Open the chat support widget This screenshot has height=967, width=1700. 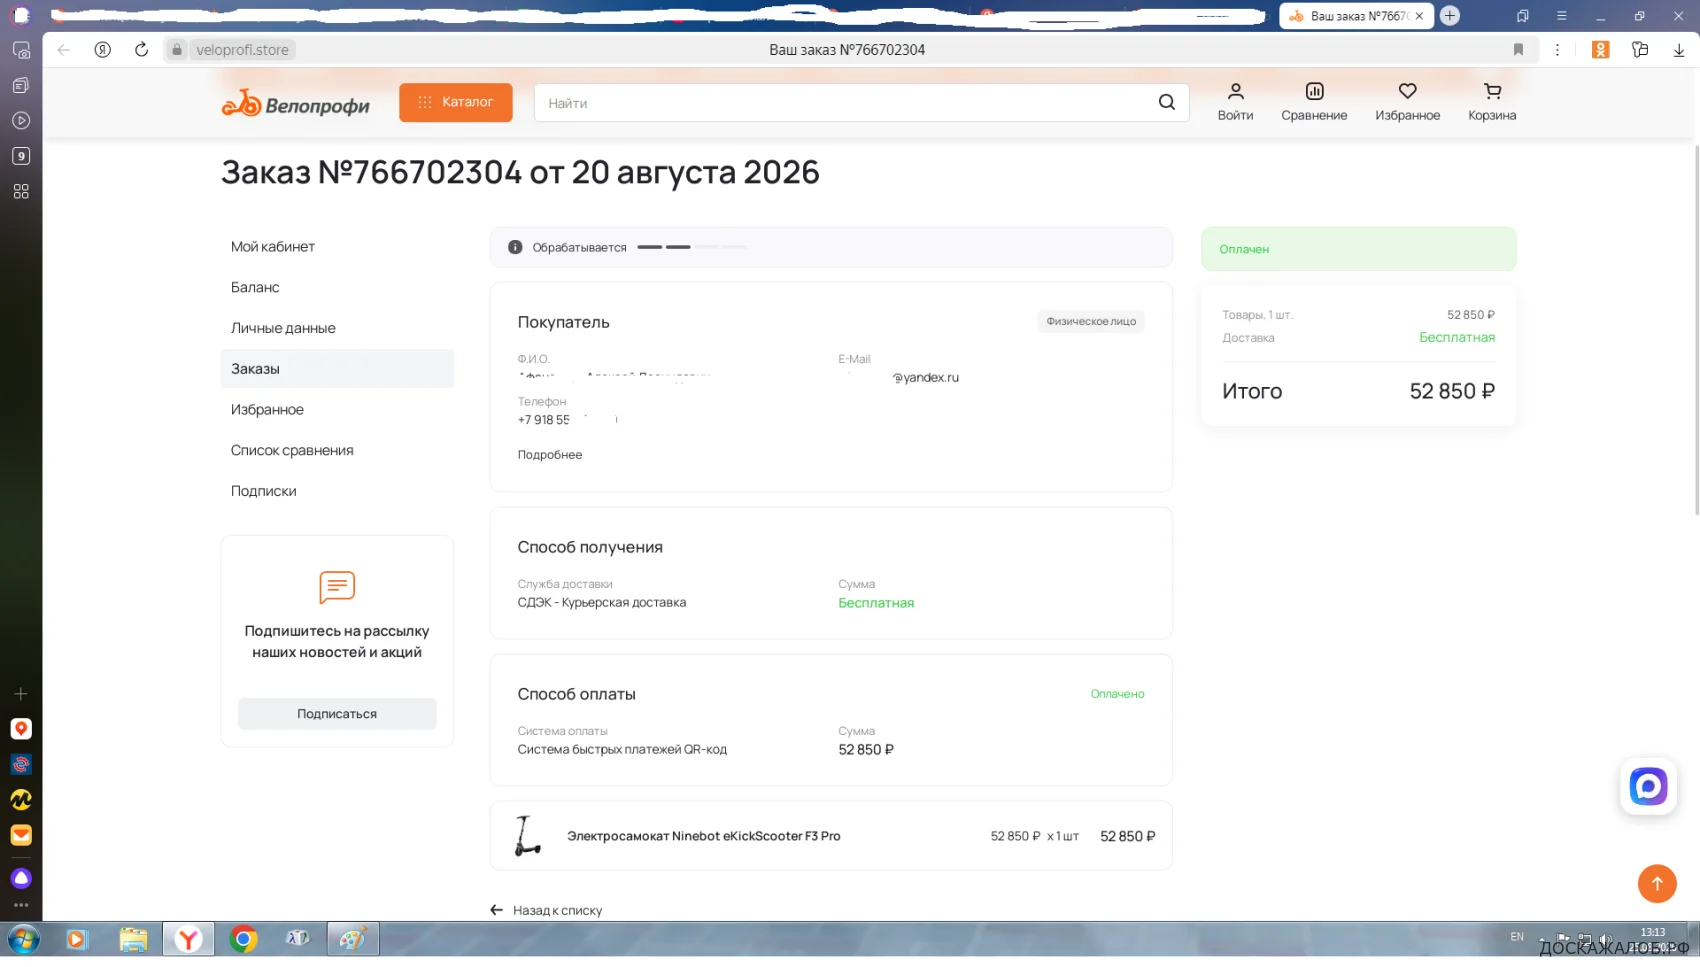pos(1648,786)
